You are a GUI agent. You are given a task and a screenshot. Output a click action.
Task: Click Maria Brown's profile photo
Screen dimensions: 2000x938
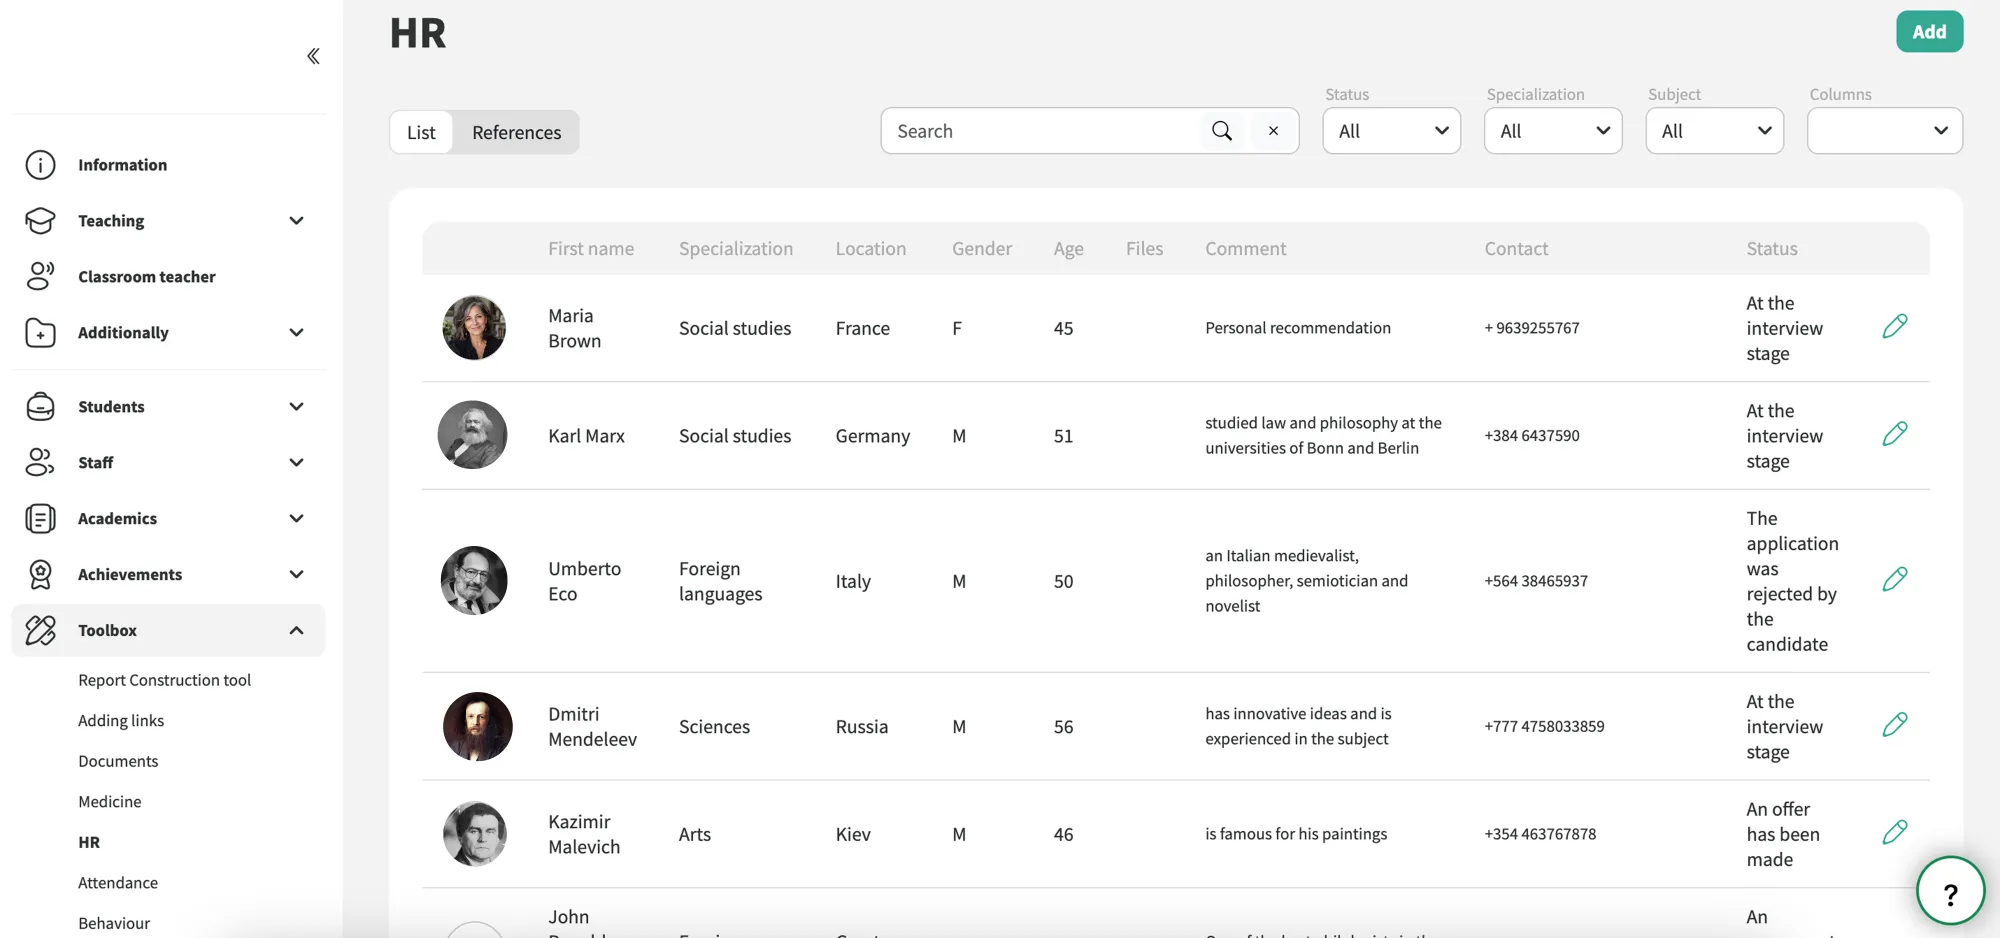[x=474, y=328]
